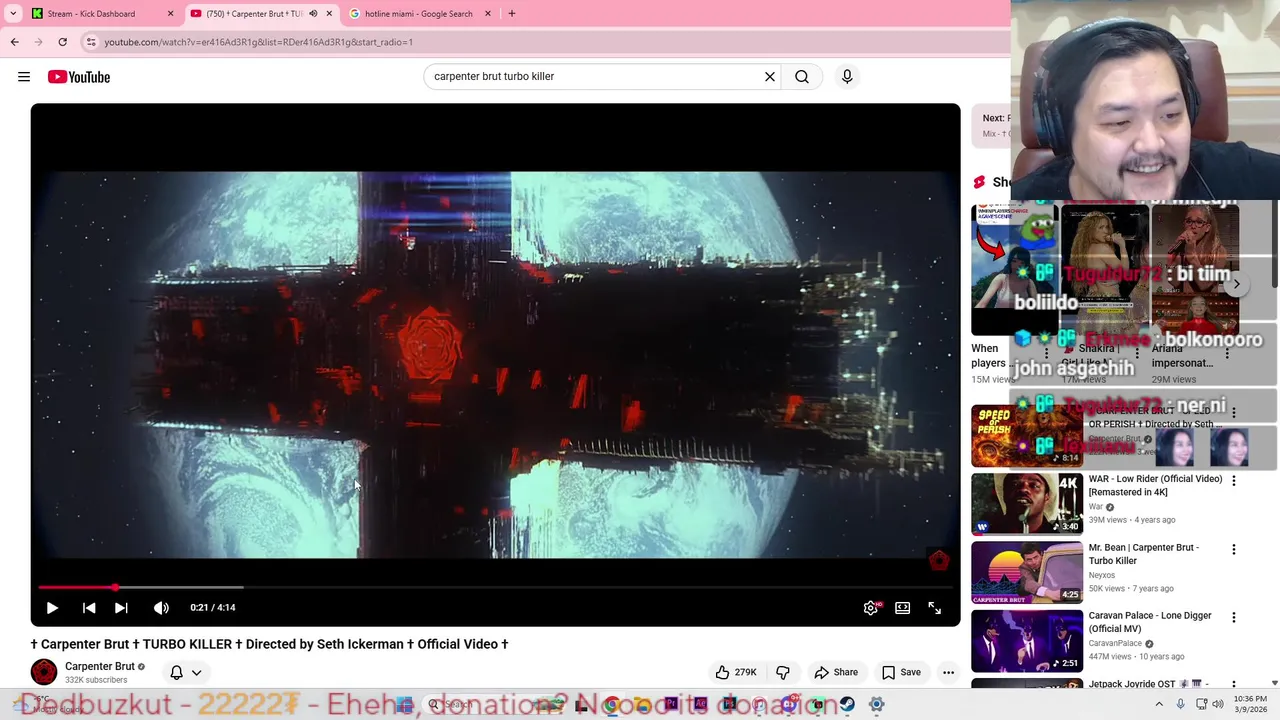Open the tab search dropdown arrow
The image size is (1280, 720).
(13, 13)
